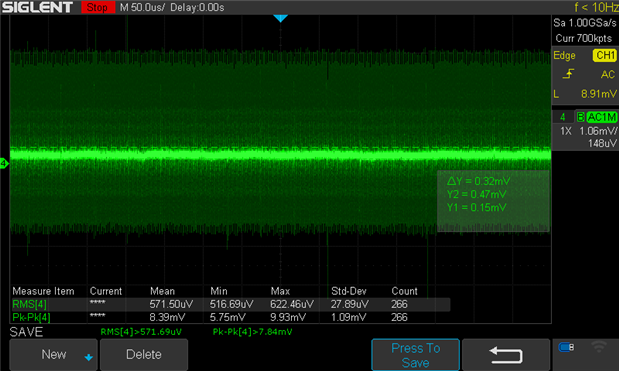Click the blue trigger position marker
619x371 pixels.
tap(280, 18)
